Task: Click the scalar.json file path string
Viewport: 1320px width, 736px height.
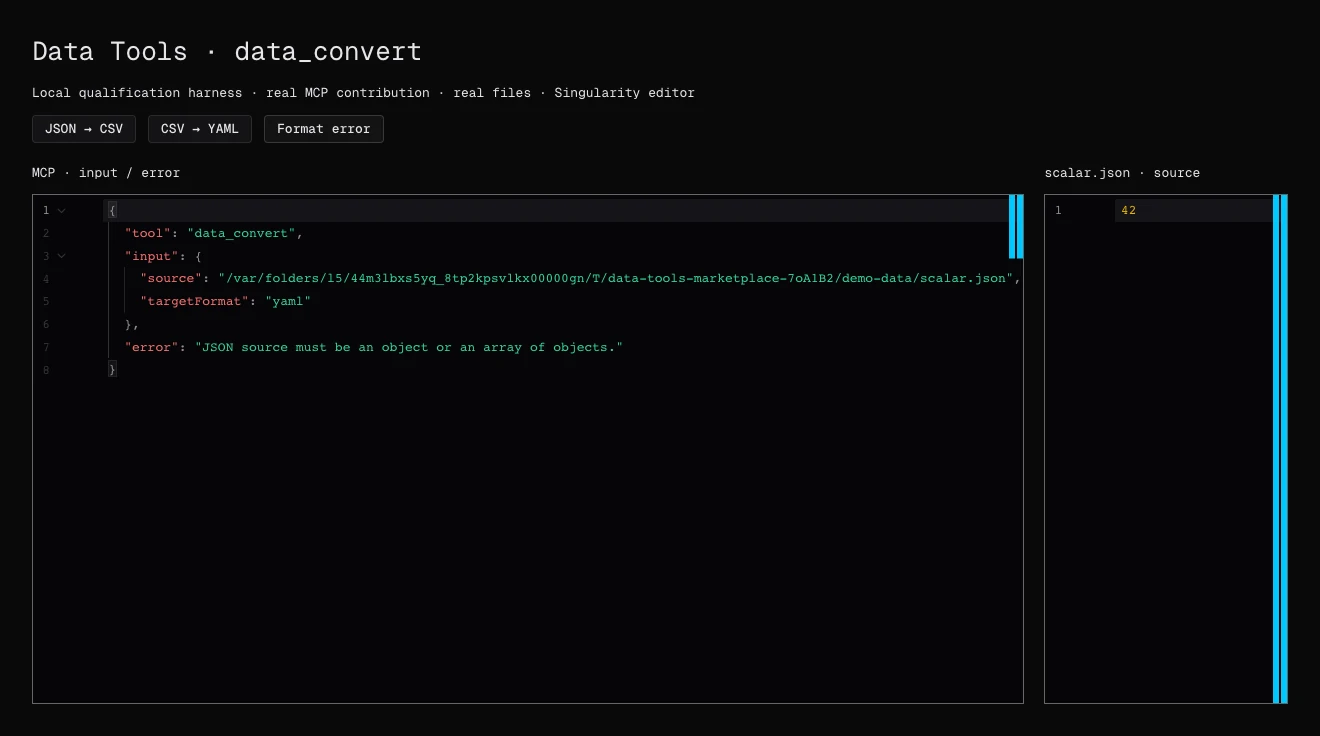Action: [616, 278]
